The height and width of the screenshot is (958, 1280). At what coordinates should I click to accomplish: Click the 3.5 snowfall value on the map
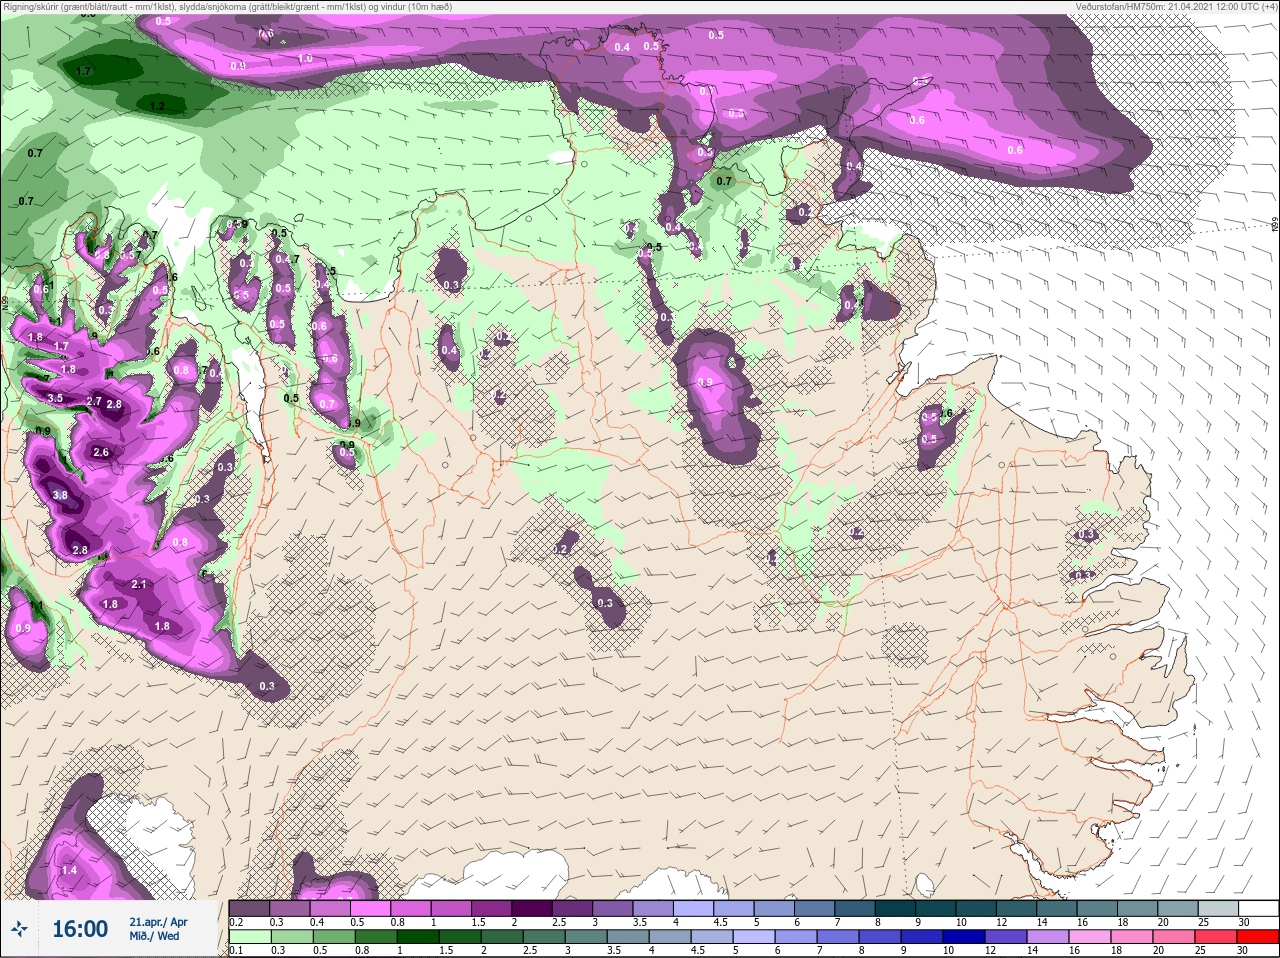click(55, 399)
